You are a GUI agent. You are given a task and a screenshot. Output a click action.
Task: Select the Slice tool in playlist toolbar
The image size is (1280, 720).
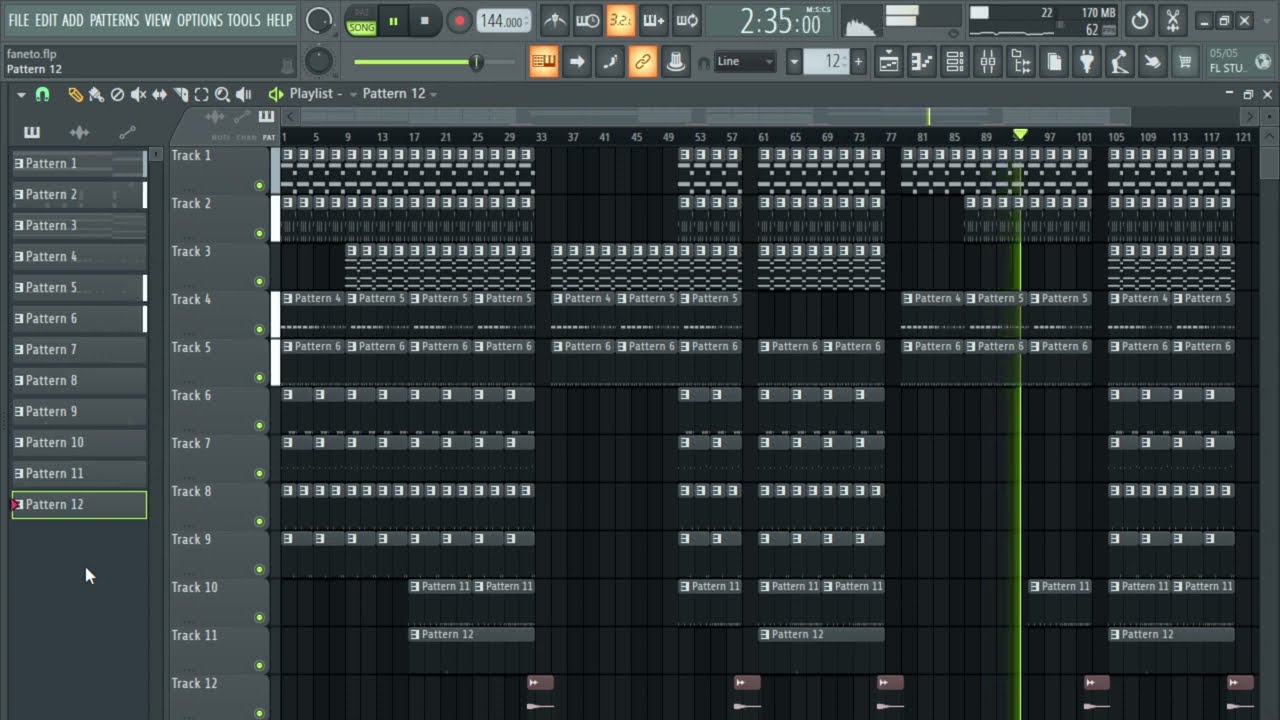[x=181, y=94]
